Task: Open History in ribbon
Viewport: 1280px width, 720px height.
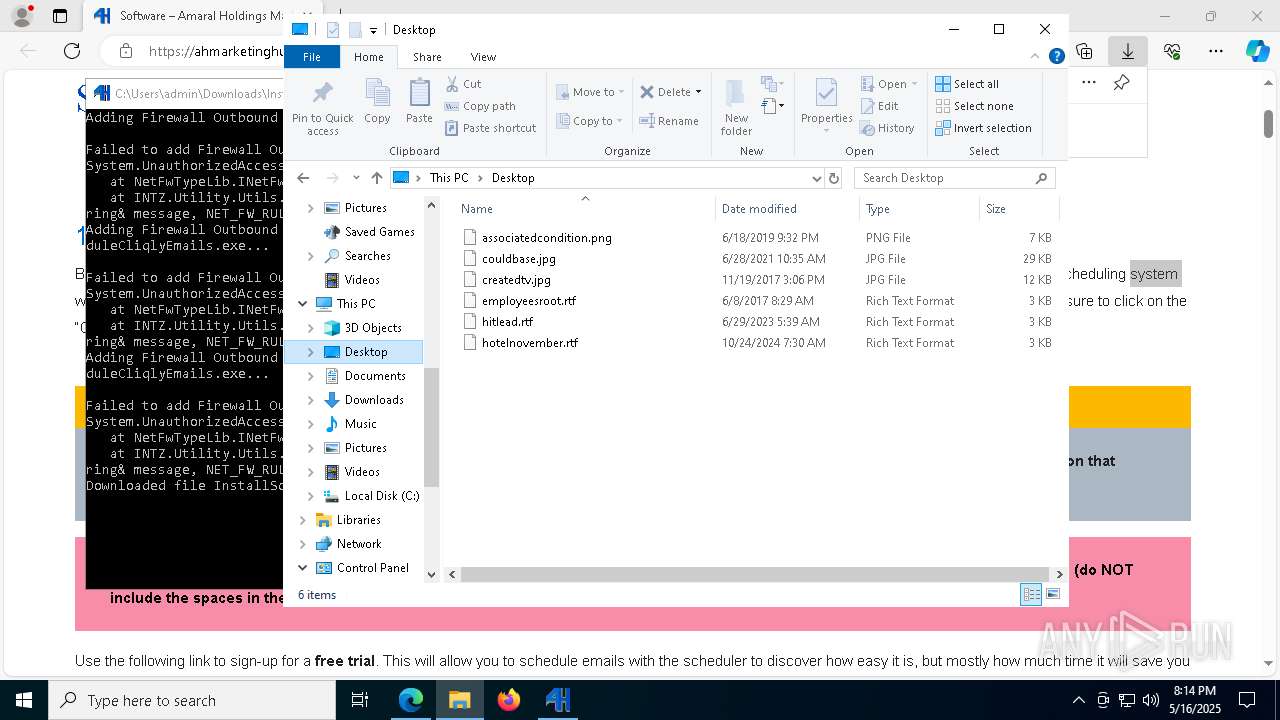Action: 887,128
